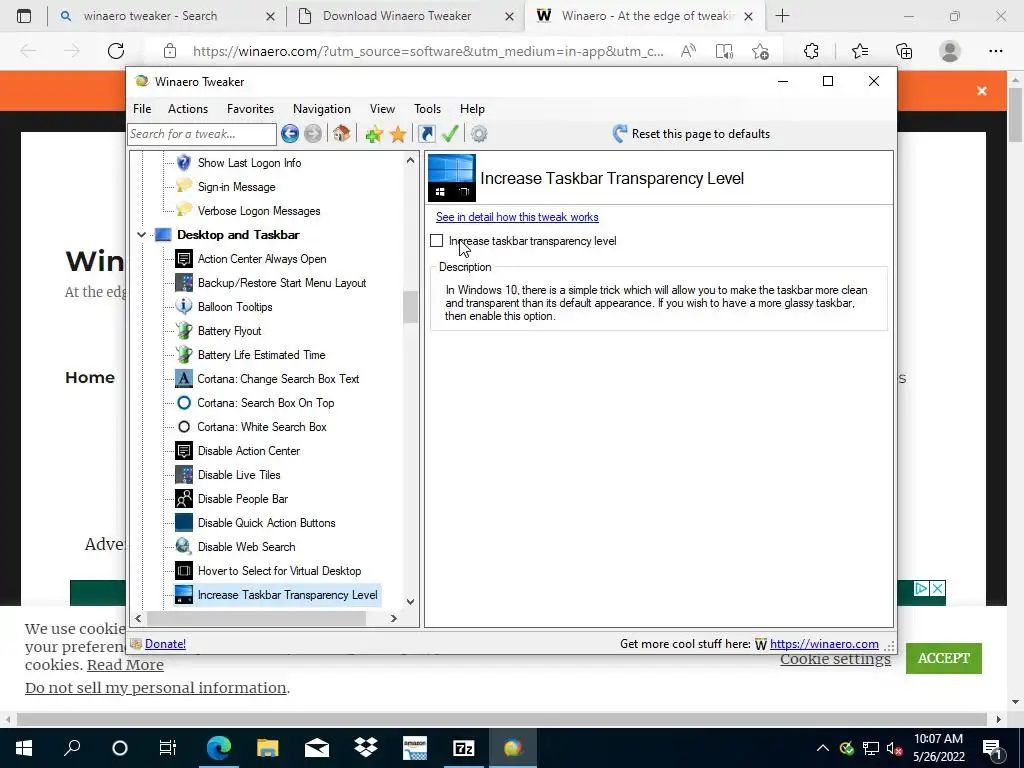1024x768 pixels.
Task: Add page to favorites in Edge address bar
Action: click(x=761, y=51)
